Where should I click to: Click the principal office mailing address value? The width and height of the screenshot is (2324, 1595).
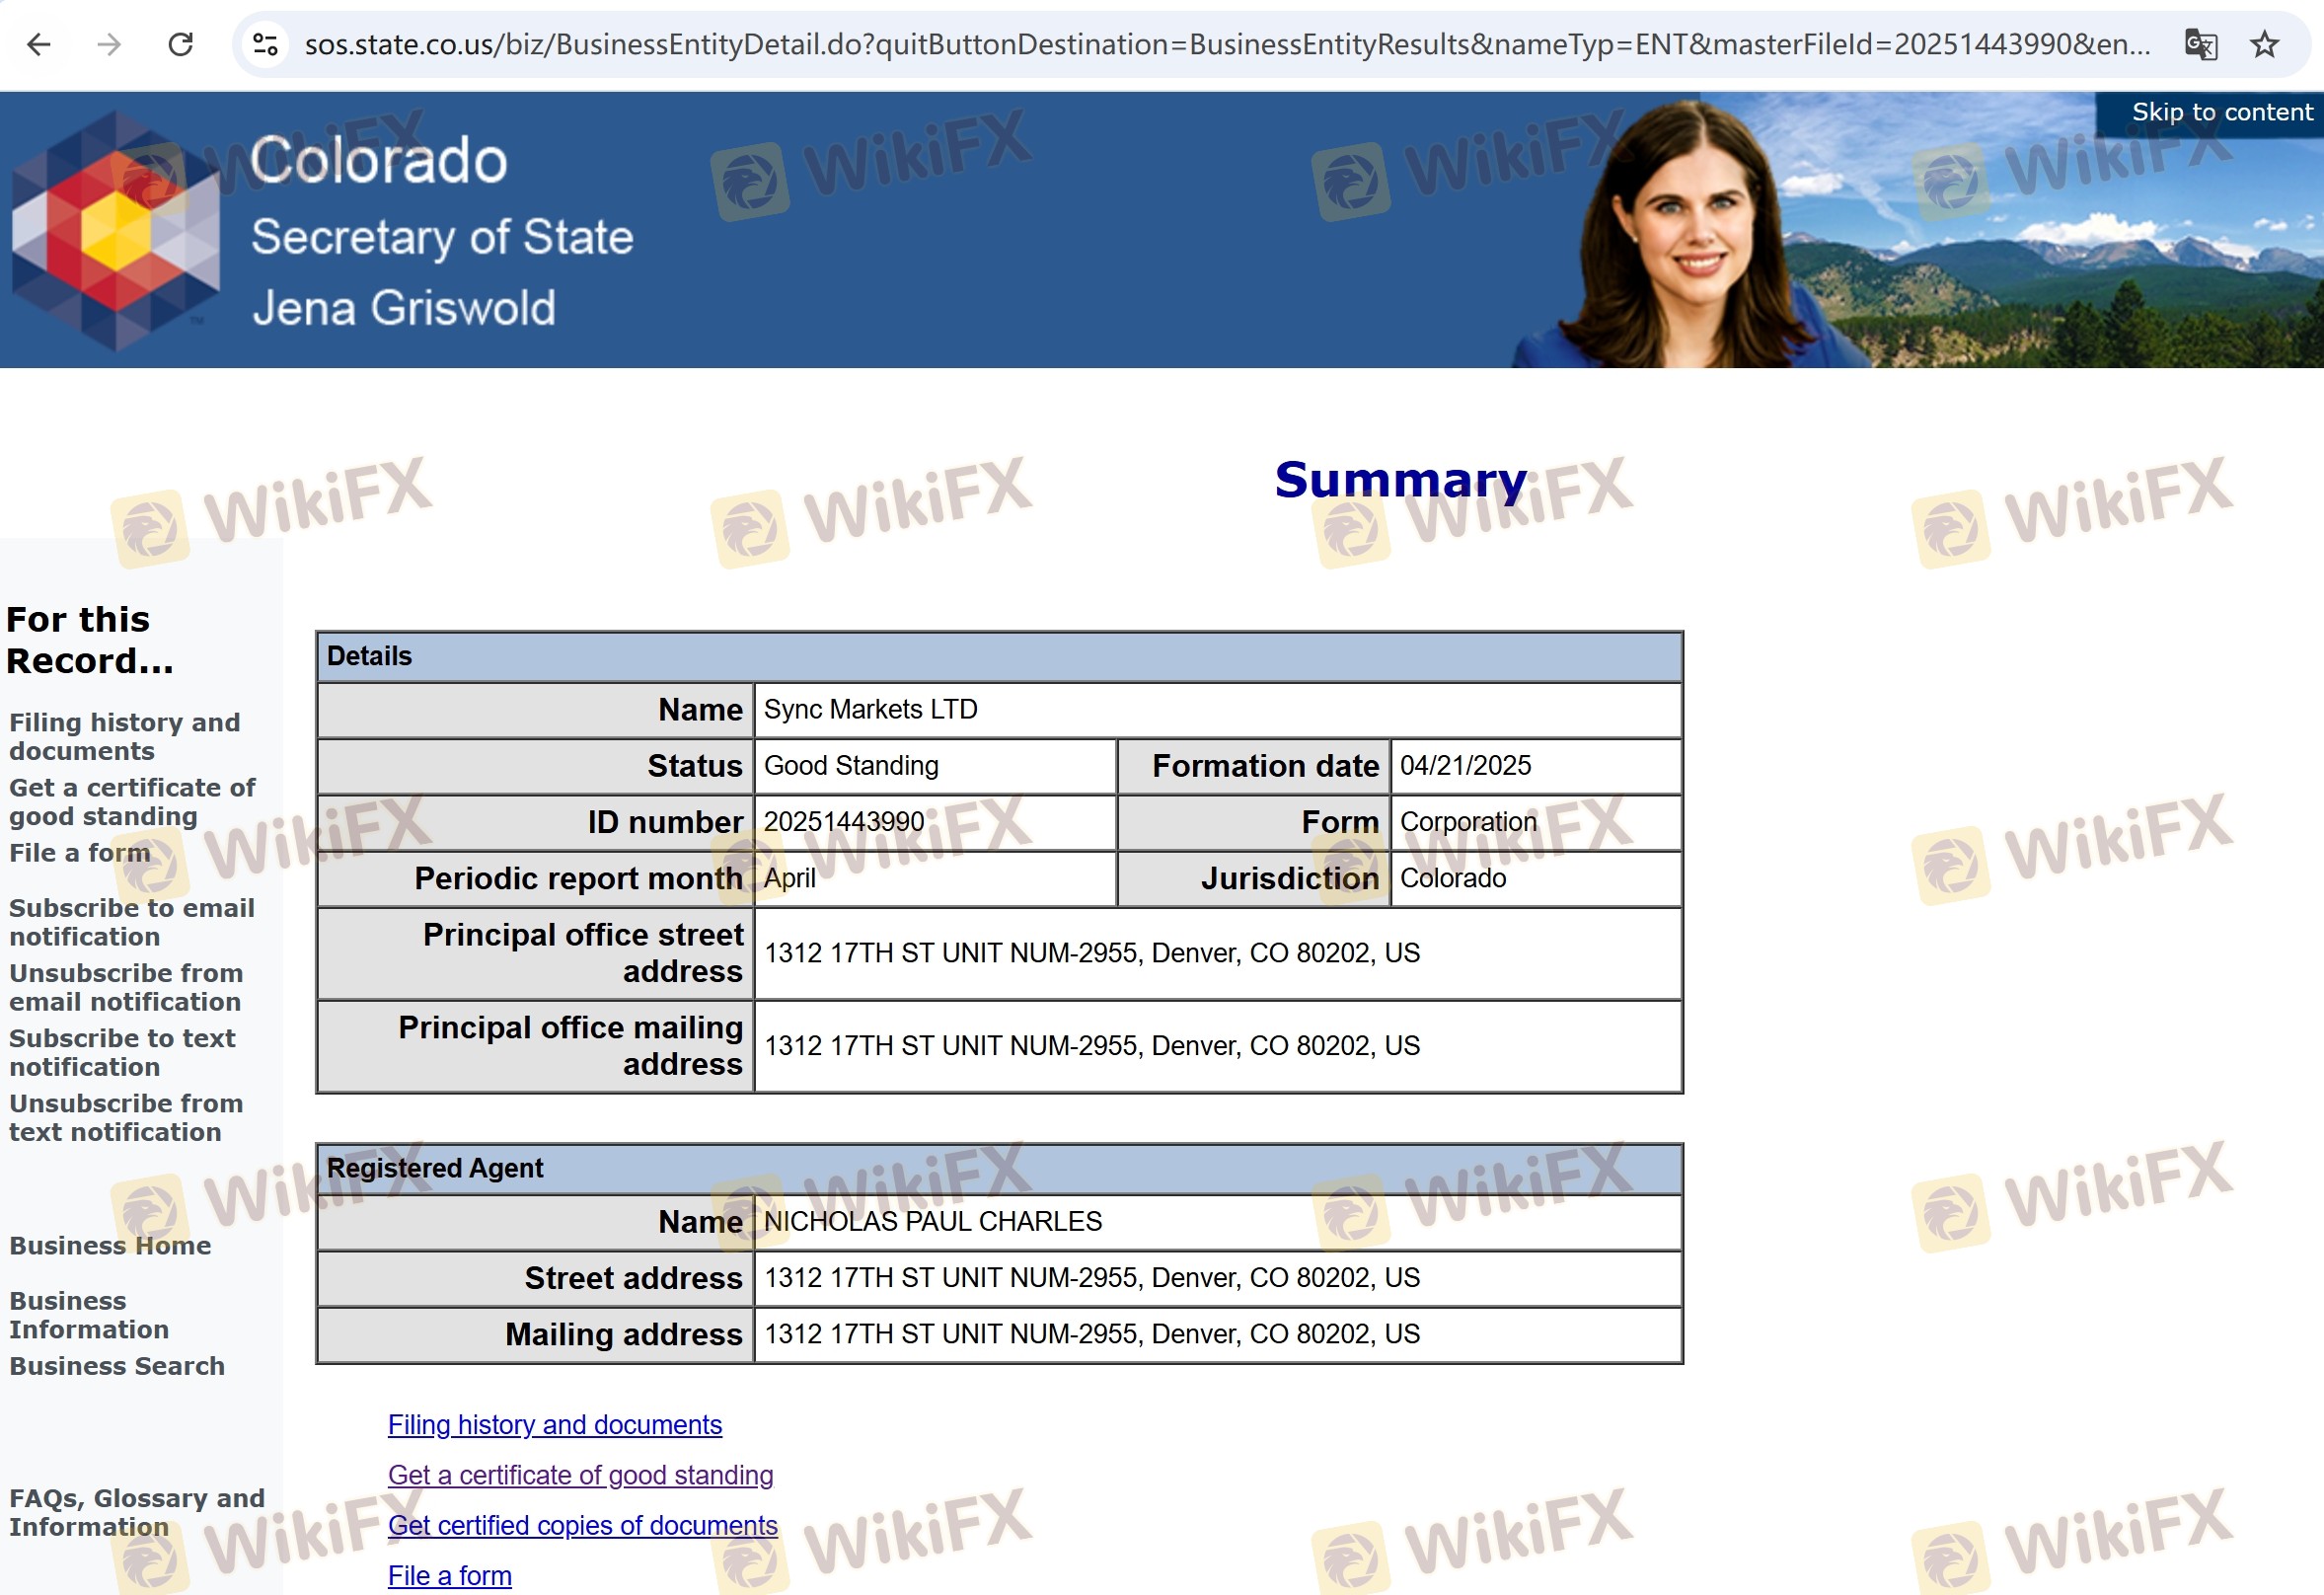pos(1092,1045)
